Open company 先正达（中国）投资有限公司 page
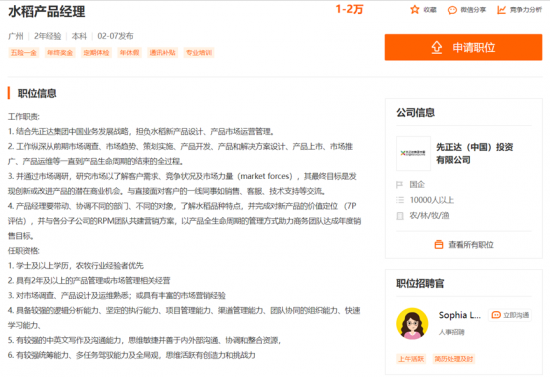This screenshot has width=550, height=377. coord(474,153)
